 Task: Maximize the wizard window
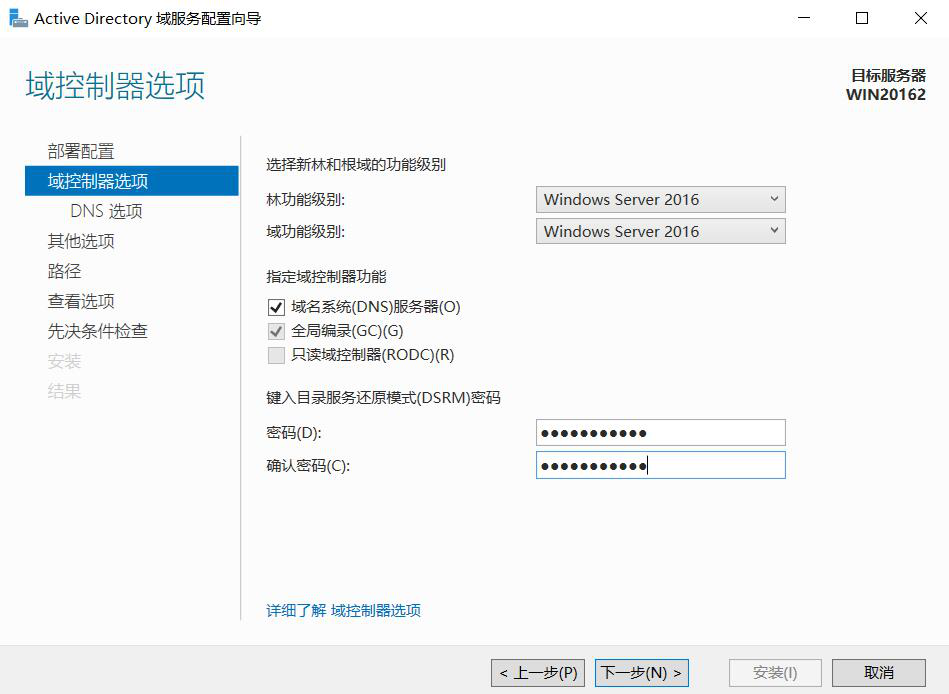tap(862, 18)
